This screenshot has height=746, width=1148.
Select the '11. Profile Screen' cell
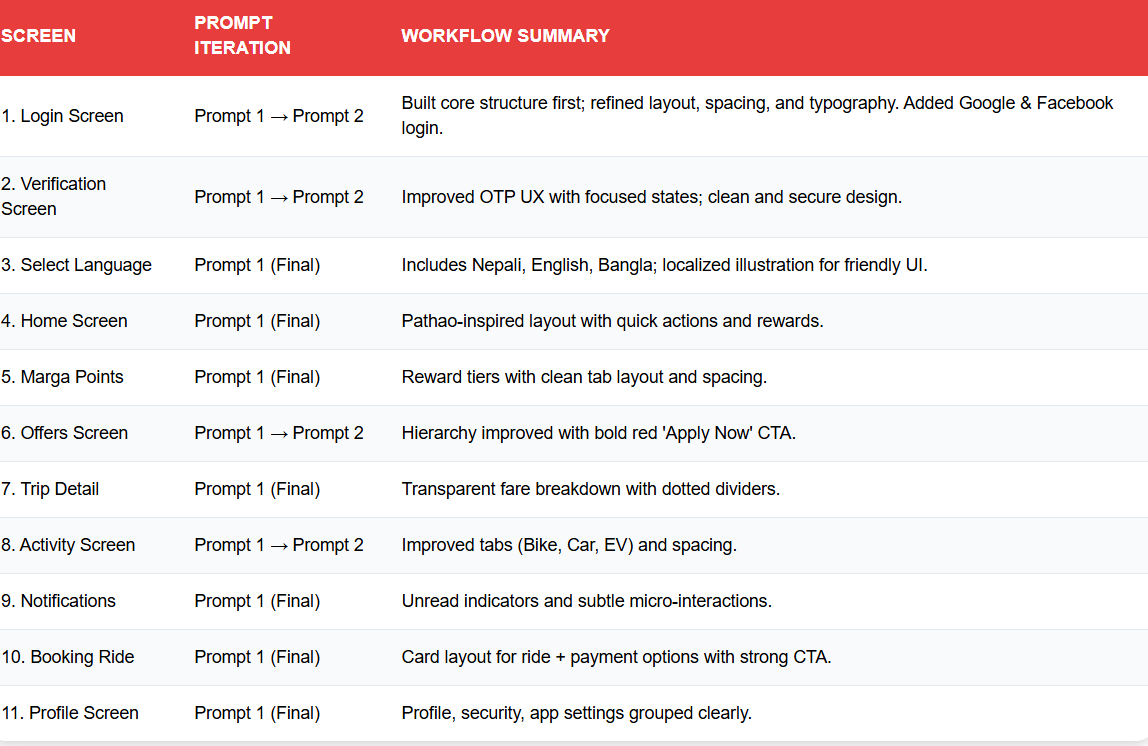pos(70,713)
